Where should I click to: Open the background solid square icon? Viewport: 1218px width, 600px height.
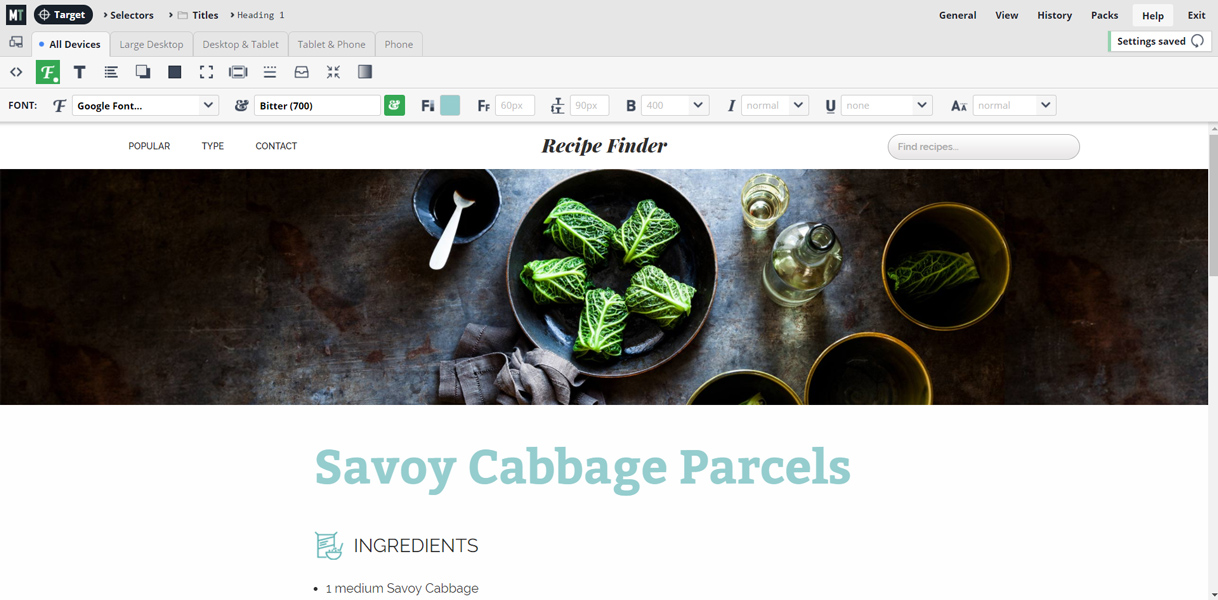[174, 72]
